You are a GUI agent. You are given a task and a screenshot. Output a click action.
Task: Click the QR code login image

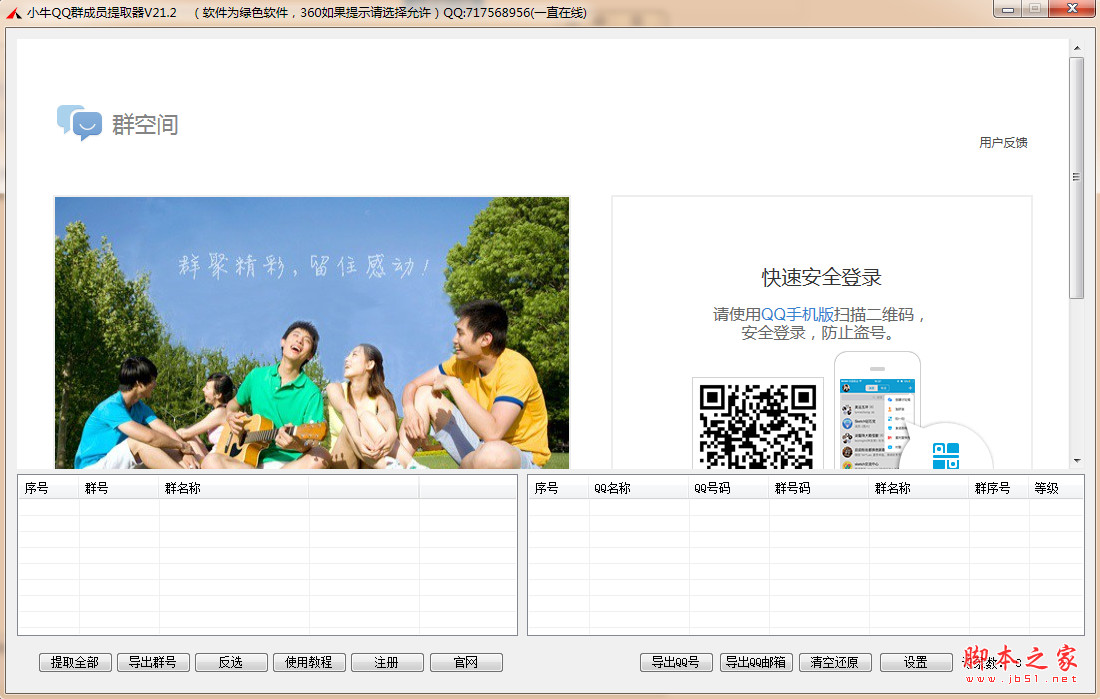pos(757,424)
